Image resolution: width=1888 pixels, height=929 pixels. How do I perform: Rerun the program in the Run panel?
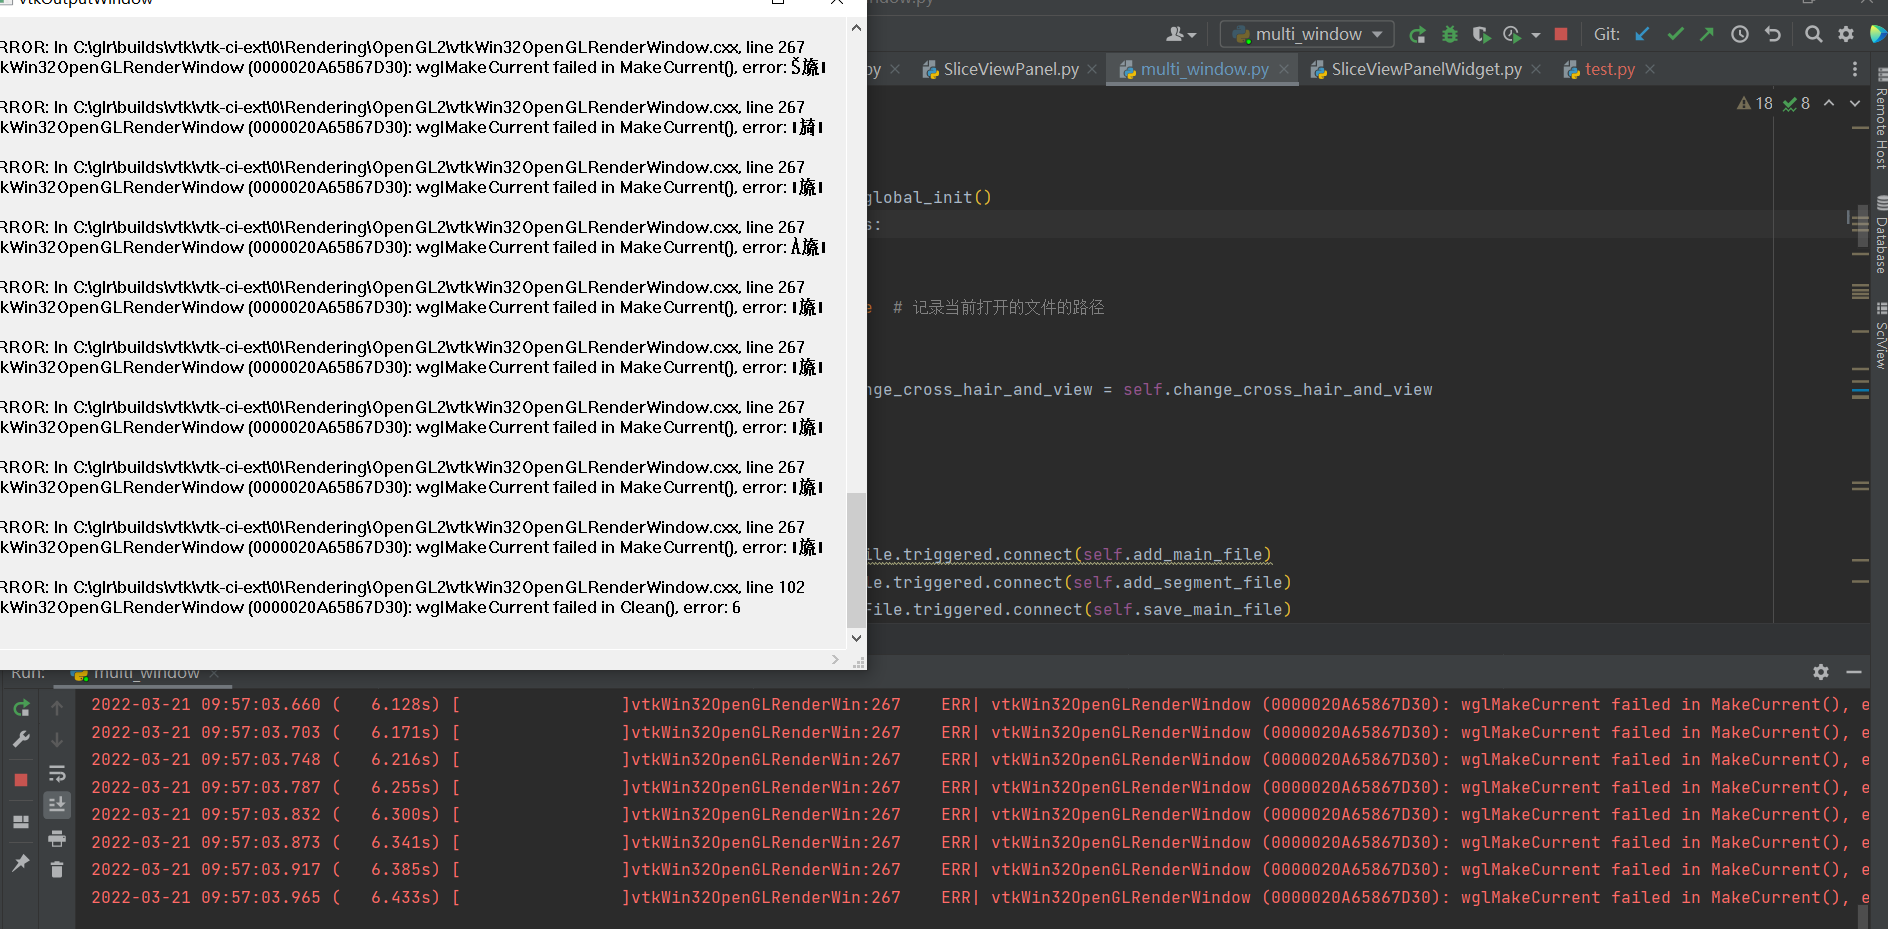(x=21, y=707)
